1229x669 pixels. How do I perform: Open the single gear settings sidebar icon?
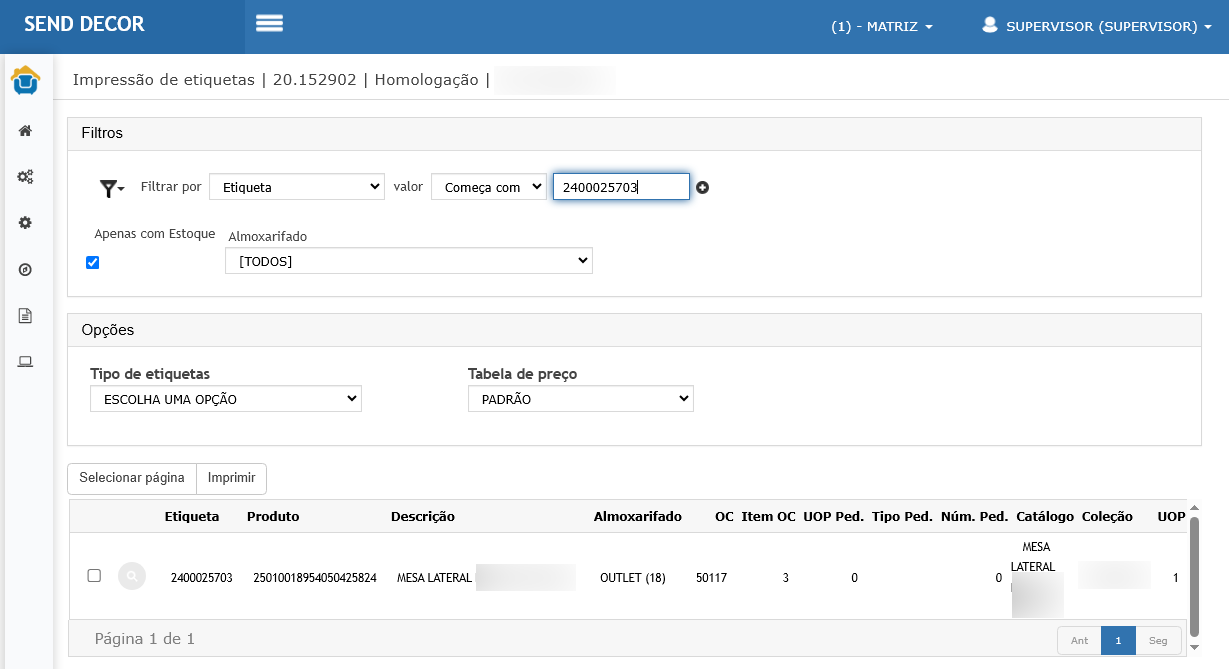(26, 223)
